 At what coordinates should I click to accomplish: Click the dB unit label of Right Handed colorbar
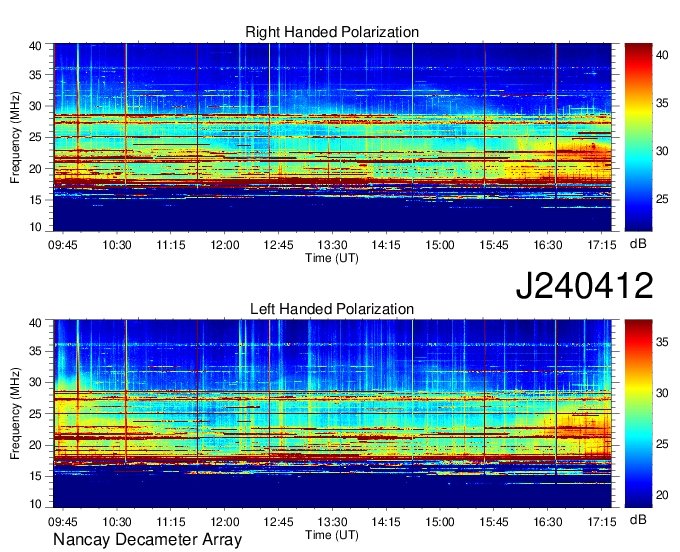(x=638, y=244)
